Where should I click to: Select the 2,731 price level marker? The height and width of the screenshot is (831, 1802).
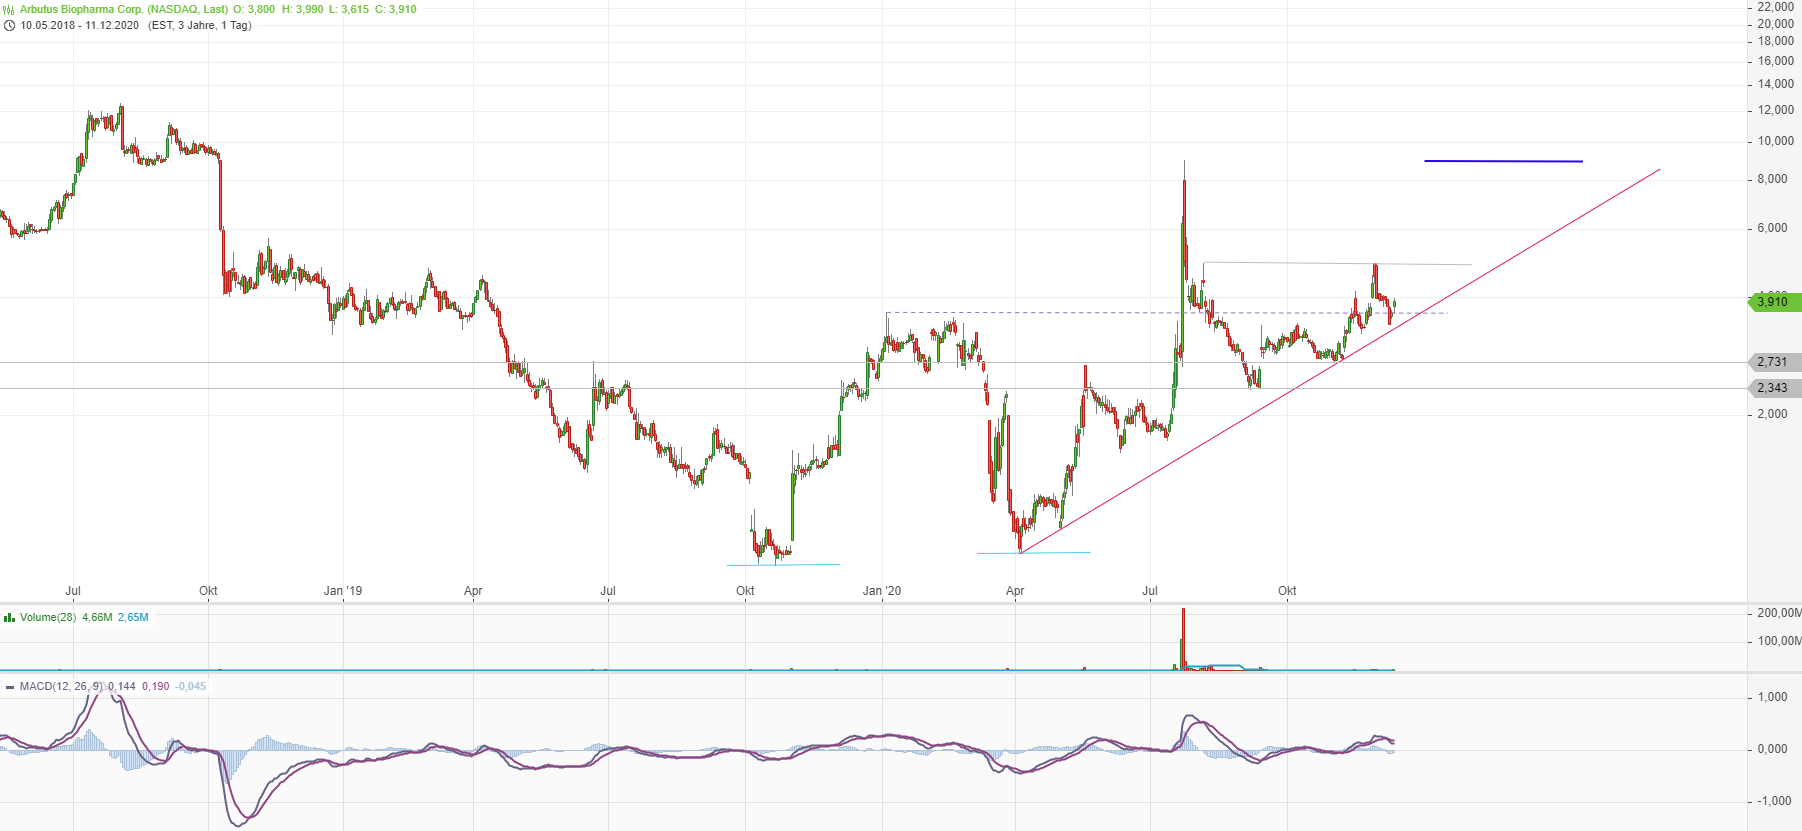[x=1772, y=362]
